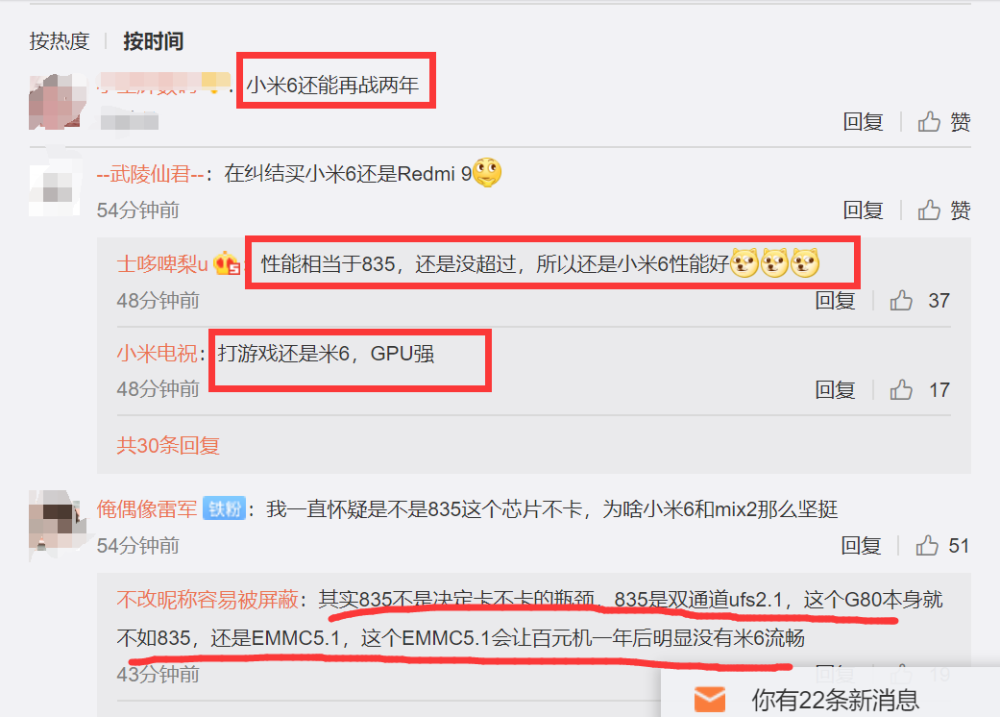1000x717 pixels.
Task: Reply to the 小米6还能再战两年 comment
Action: (863, 121)
